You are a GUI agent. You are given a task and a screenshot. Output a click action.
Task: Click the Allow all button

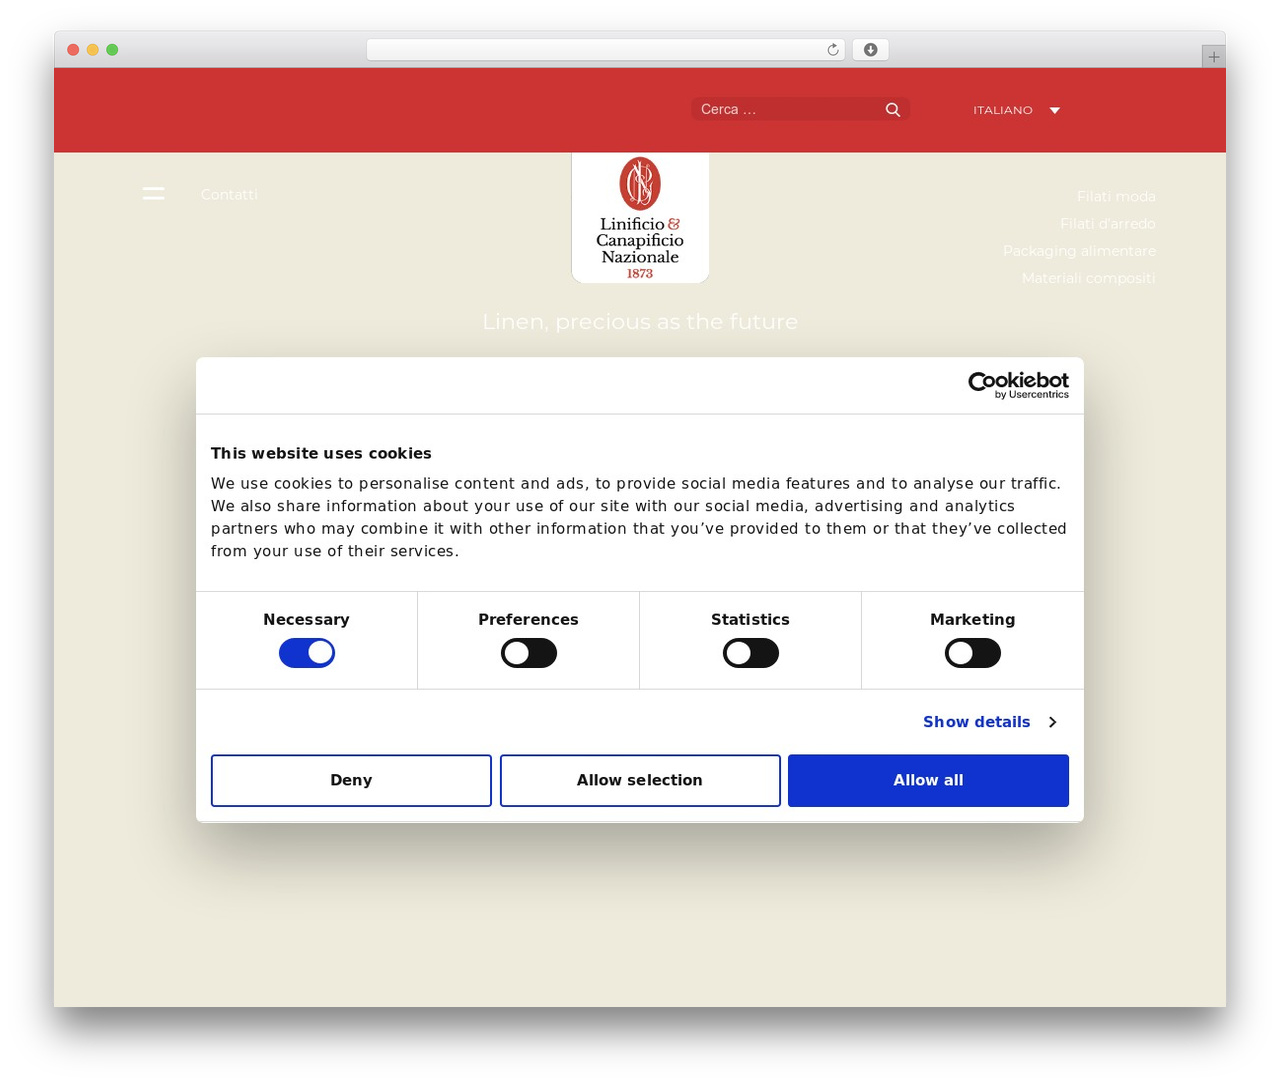[x=928, y=780]
